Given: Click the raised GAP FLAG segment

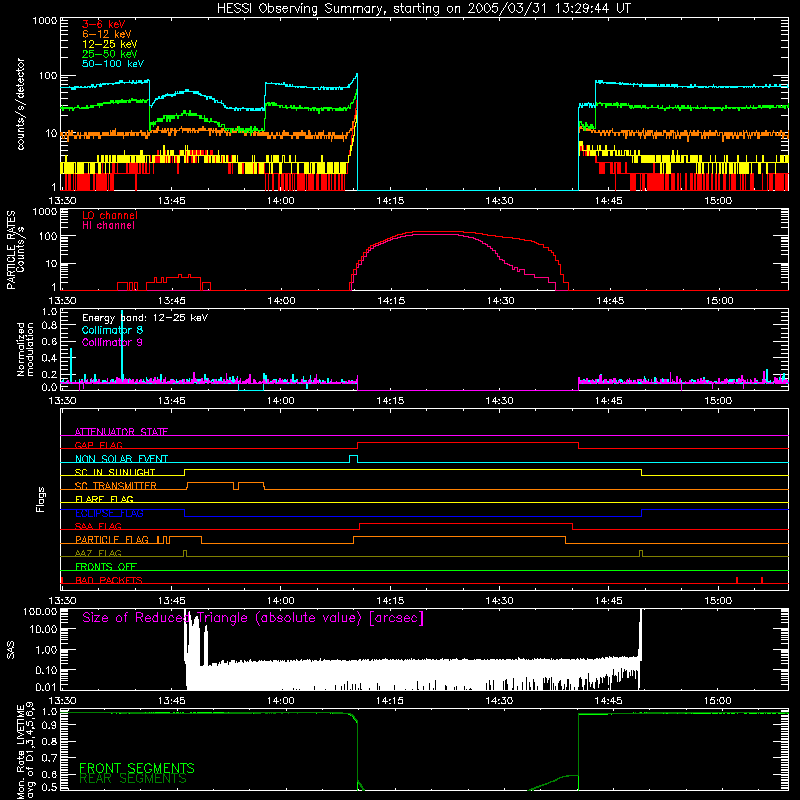Looking at the screenshot, I should 468,443.
